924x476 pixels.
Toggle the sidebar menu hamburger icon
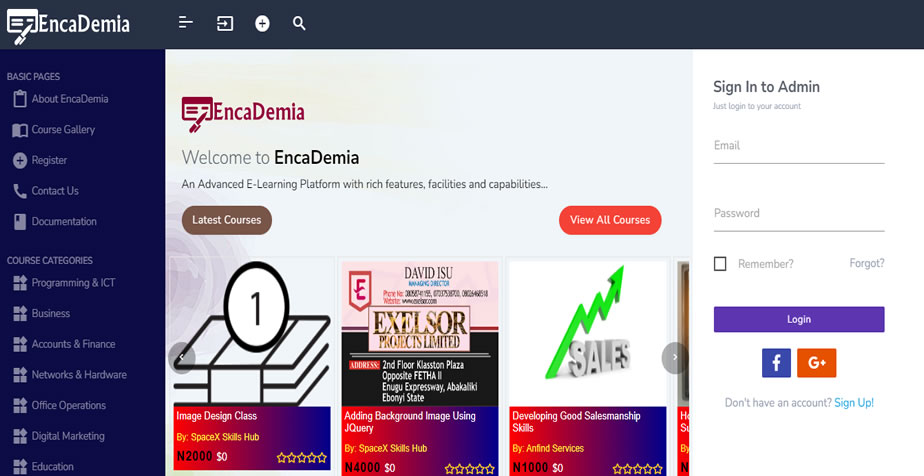[x=186, y=23]
